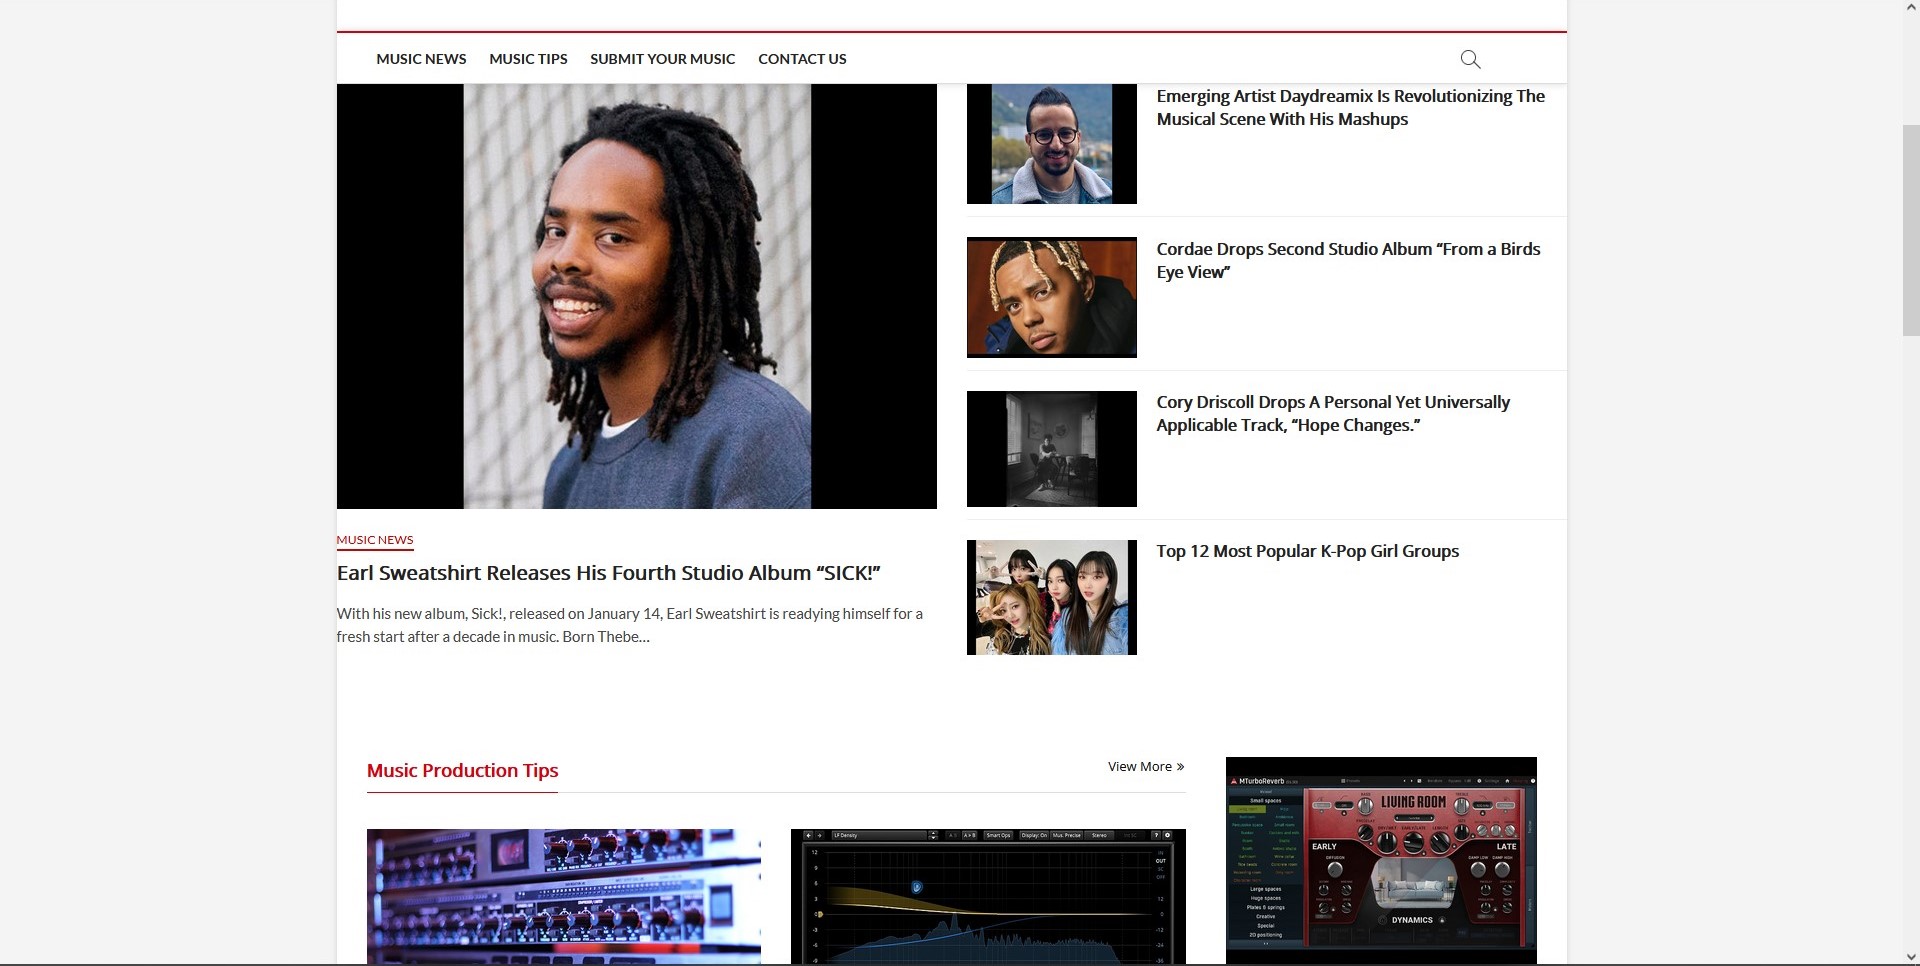This screenshot has width=1920, height=966.
Task: Open the search using the magnifier icon
Action: 1470,58
